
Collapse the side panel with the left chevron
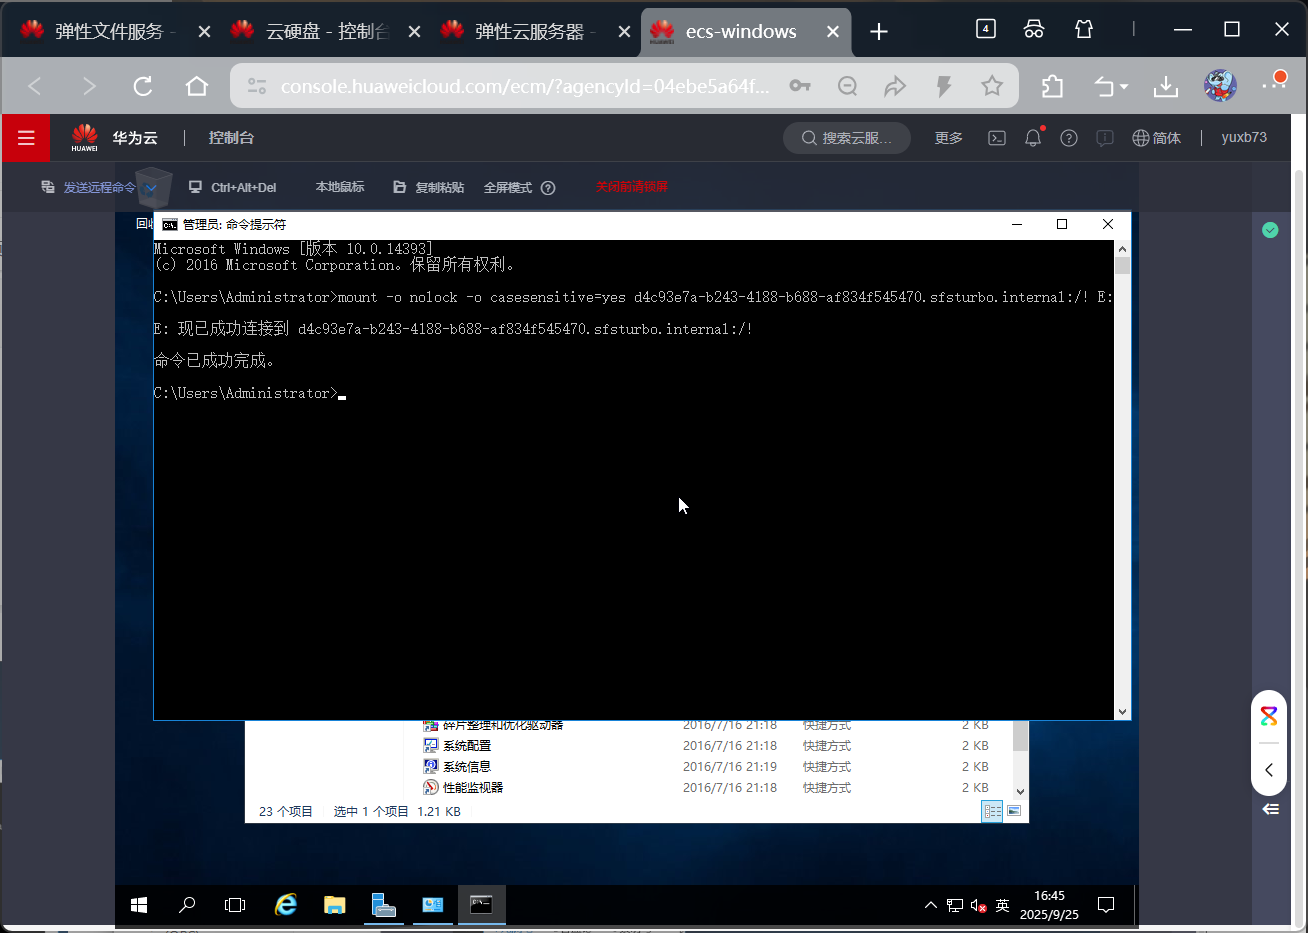point(1269,770)
